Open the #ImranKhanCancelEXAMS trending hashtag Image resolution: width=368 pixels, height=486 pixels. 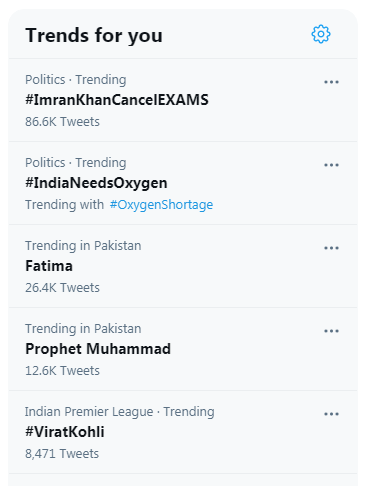117,100
